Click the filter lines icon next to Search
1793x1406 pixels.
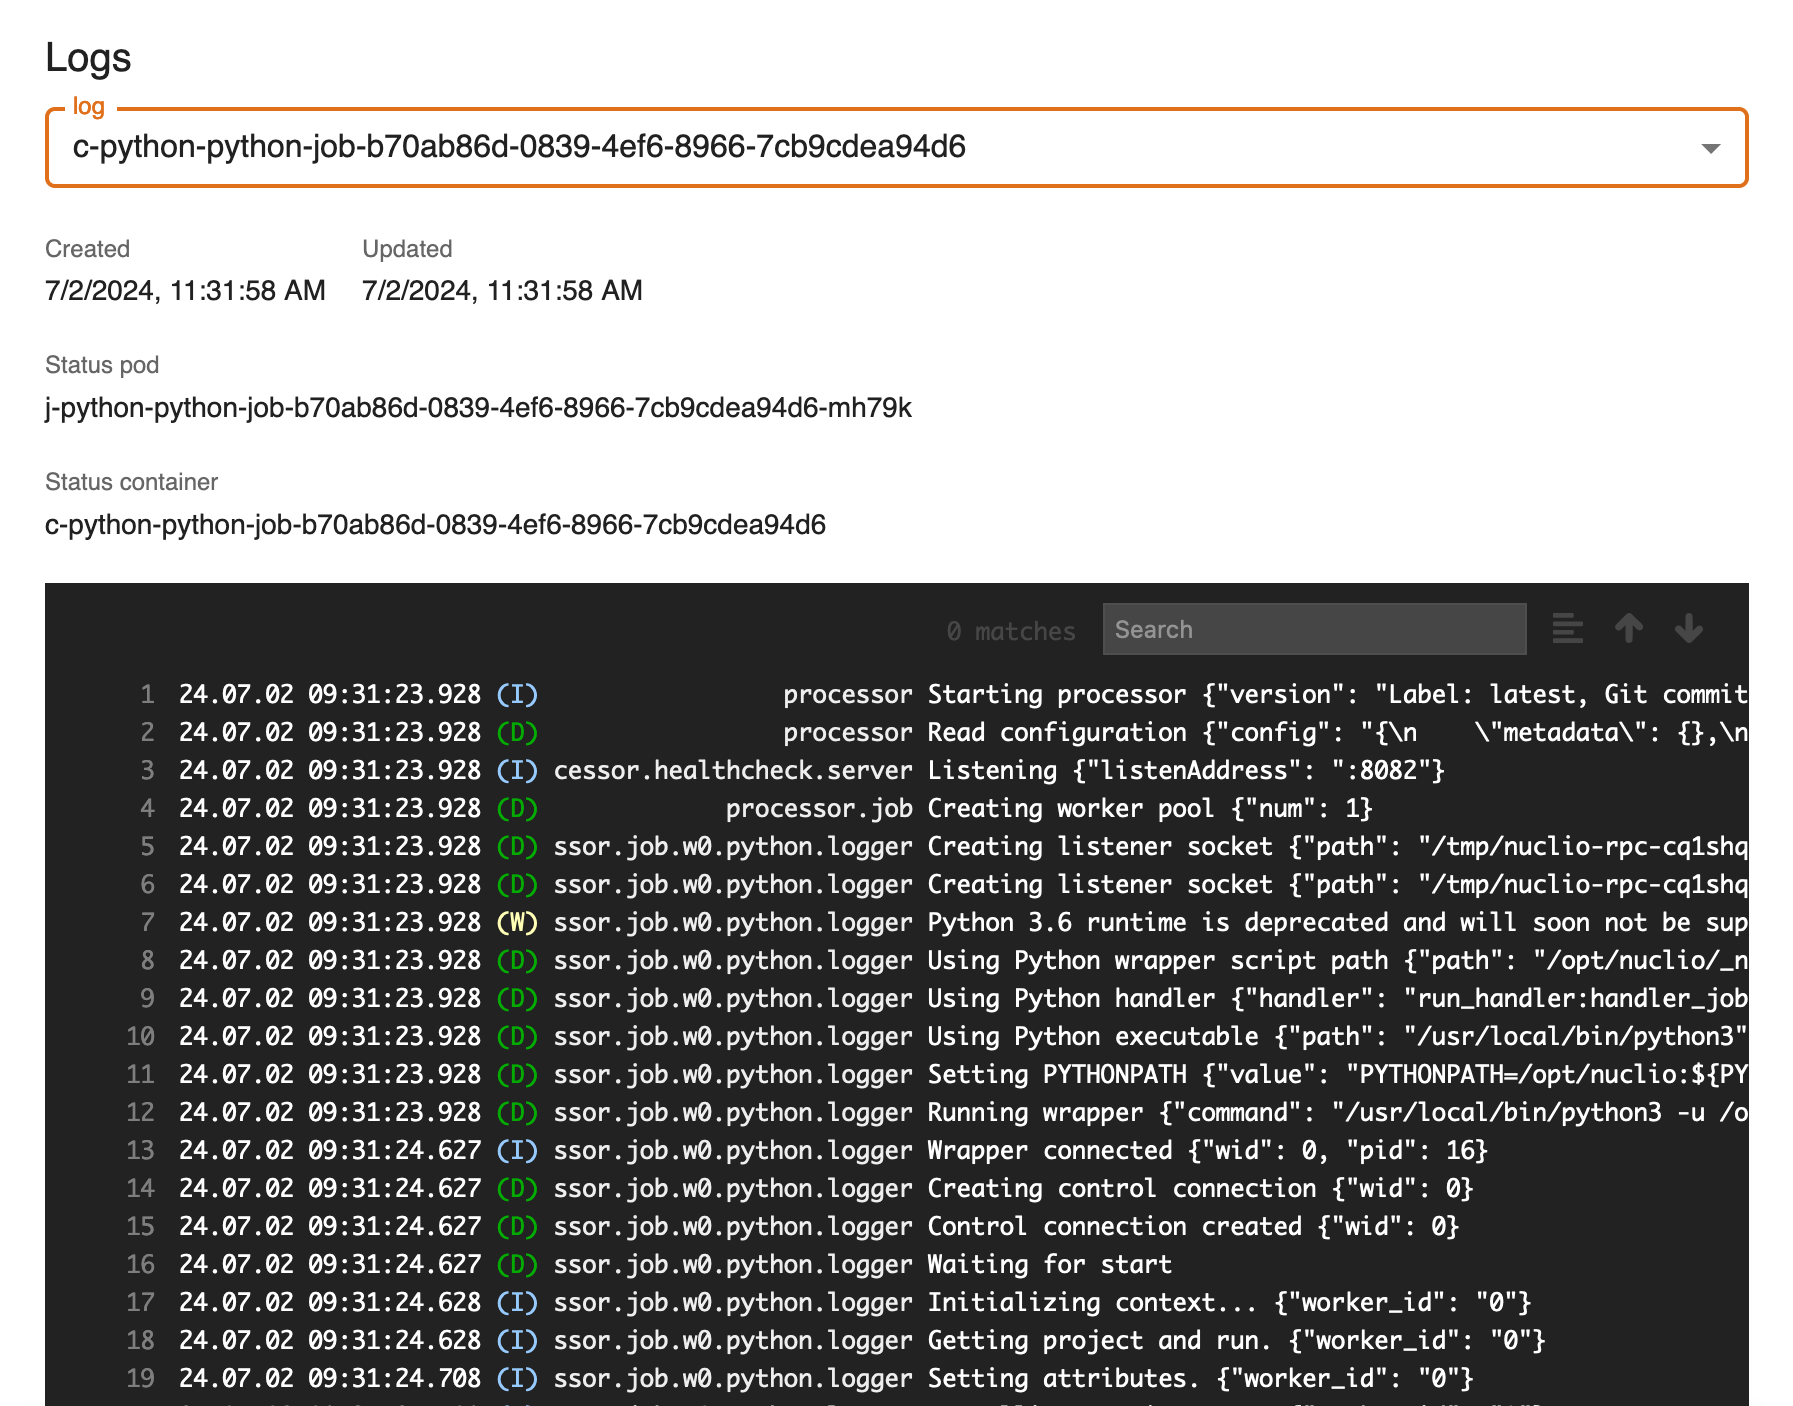coord(1567,629)
